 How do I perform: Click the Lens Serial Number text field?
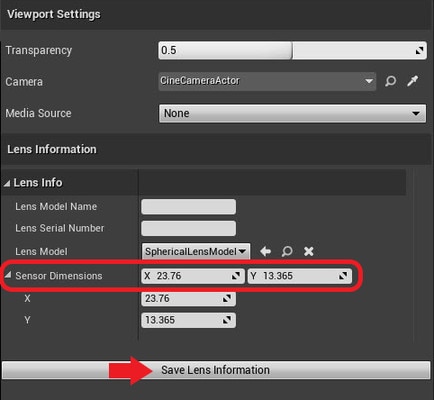point(188,228)
